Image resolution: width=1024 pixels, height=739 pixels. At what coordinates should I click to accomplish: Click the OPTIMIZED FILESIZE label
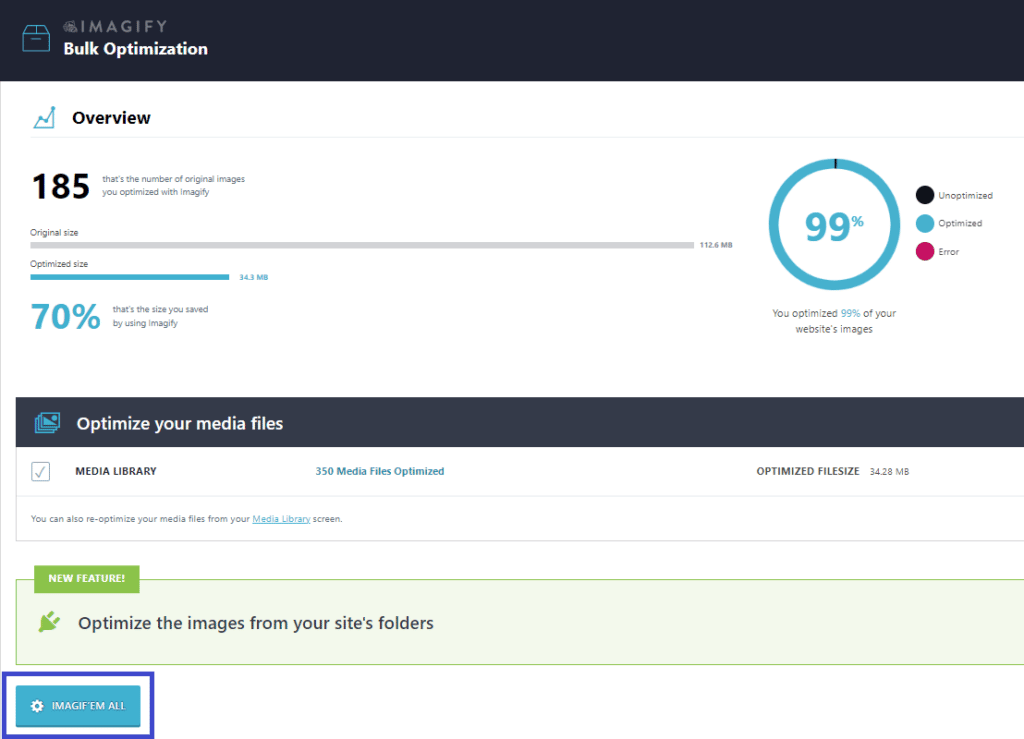point(808,471)
